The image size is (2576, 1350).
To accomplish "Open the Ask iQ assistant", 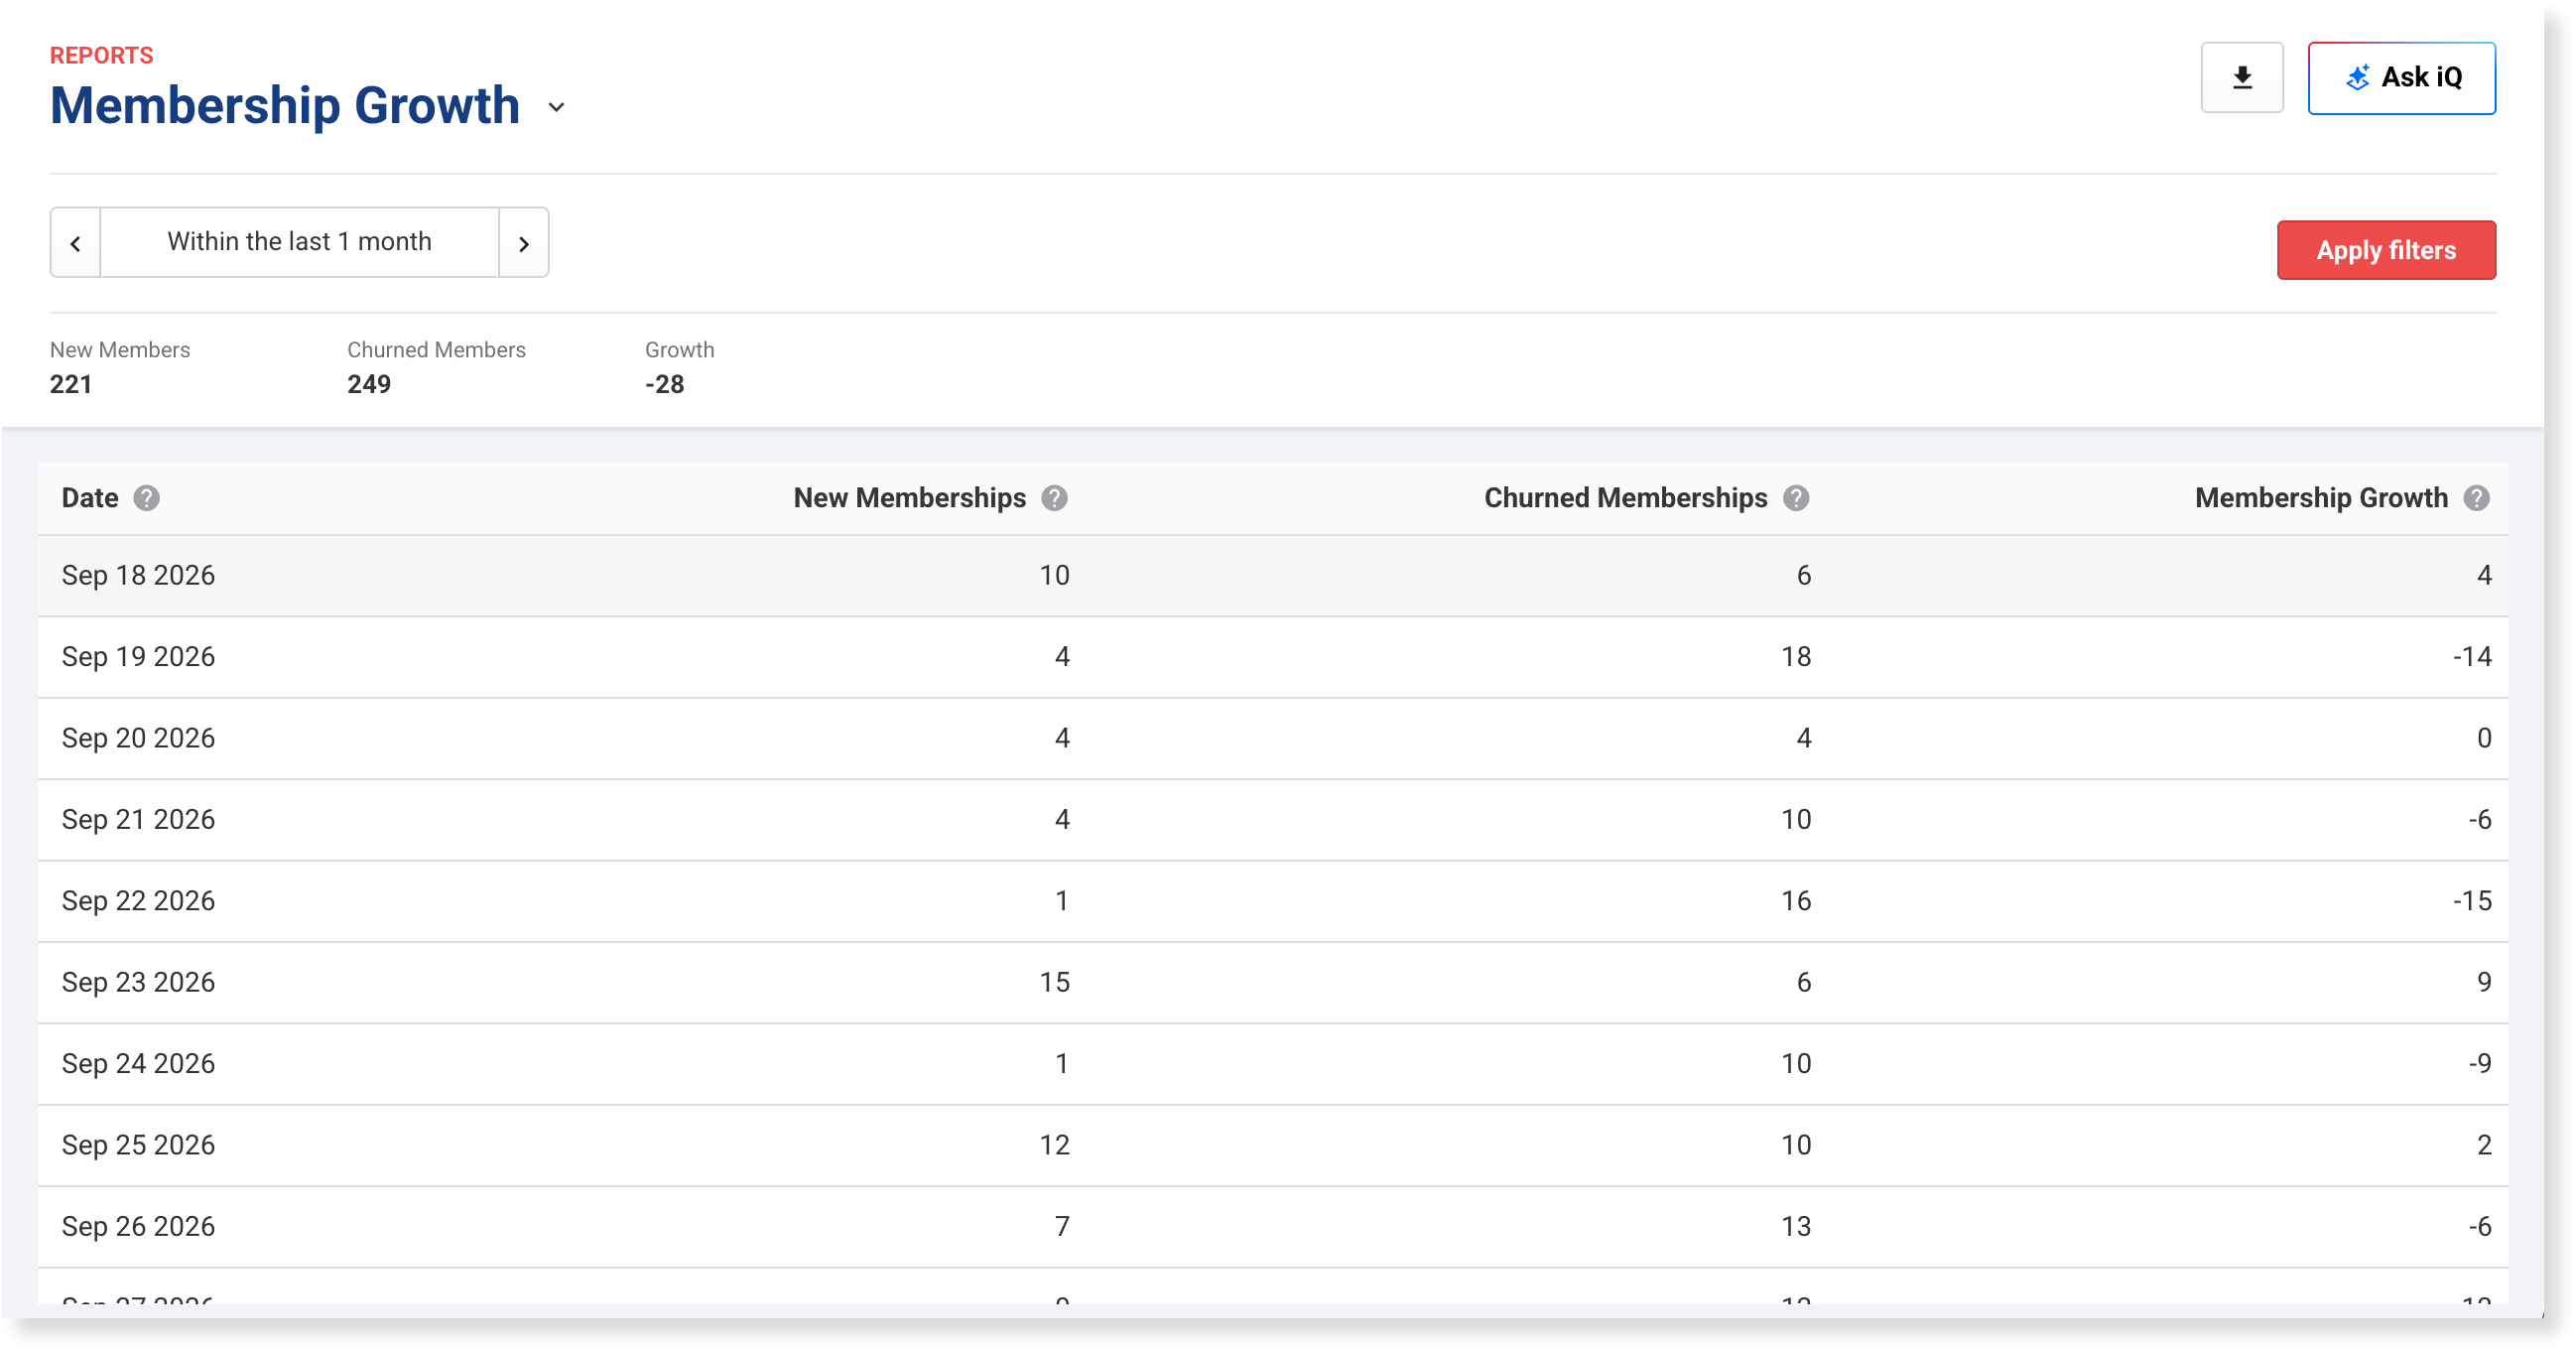I will tap(2400, 77).
